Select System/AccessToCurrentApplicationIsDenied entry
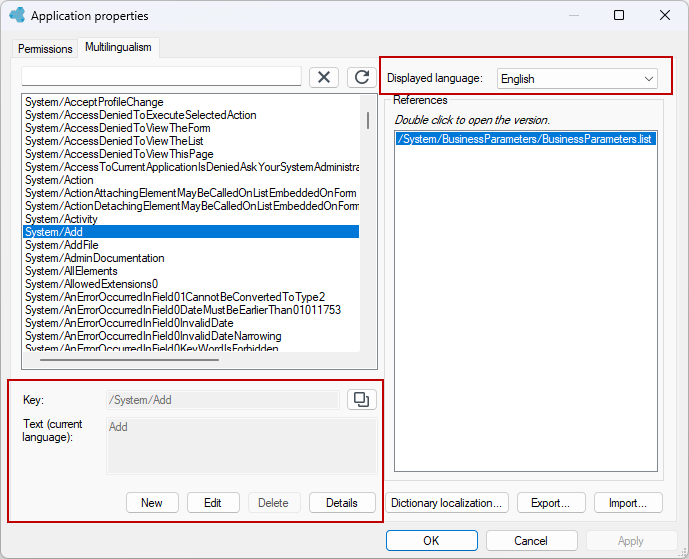The height and width of the screenshot is (559, 689). tap(191, 167)
